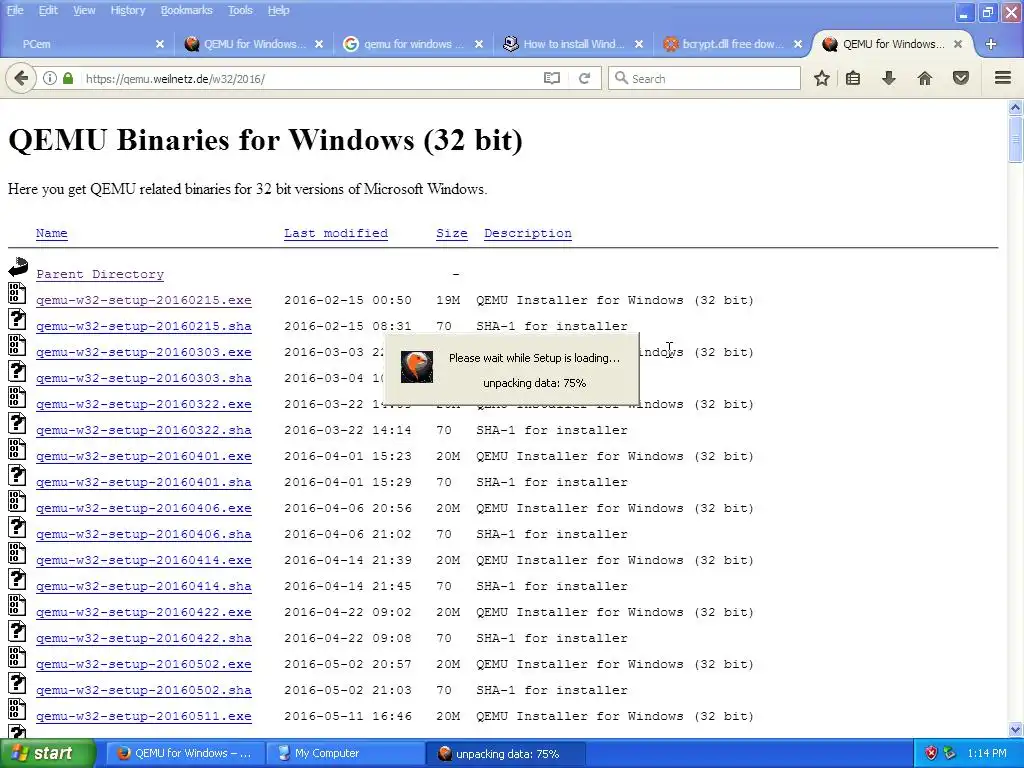The width and height of the screenshot is (1024, 768).
Task: Click the browser back arrow button
Action: 21,79
